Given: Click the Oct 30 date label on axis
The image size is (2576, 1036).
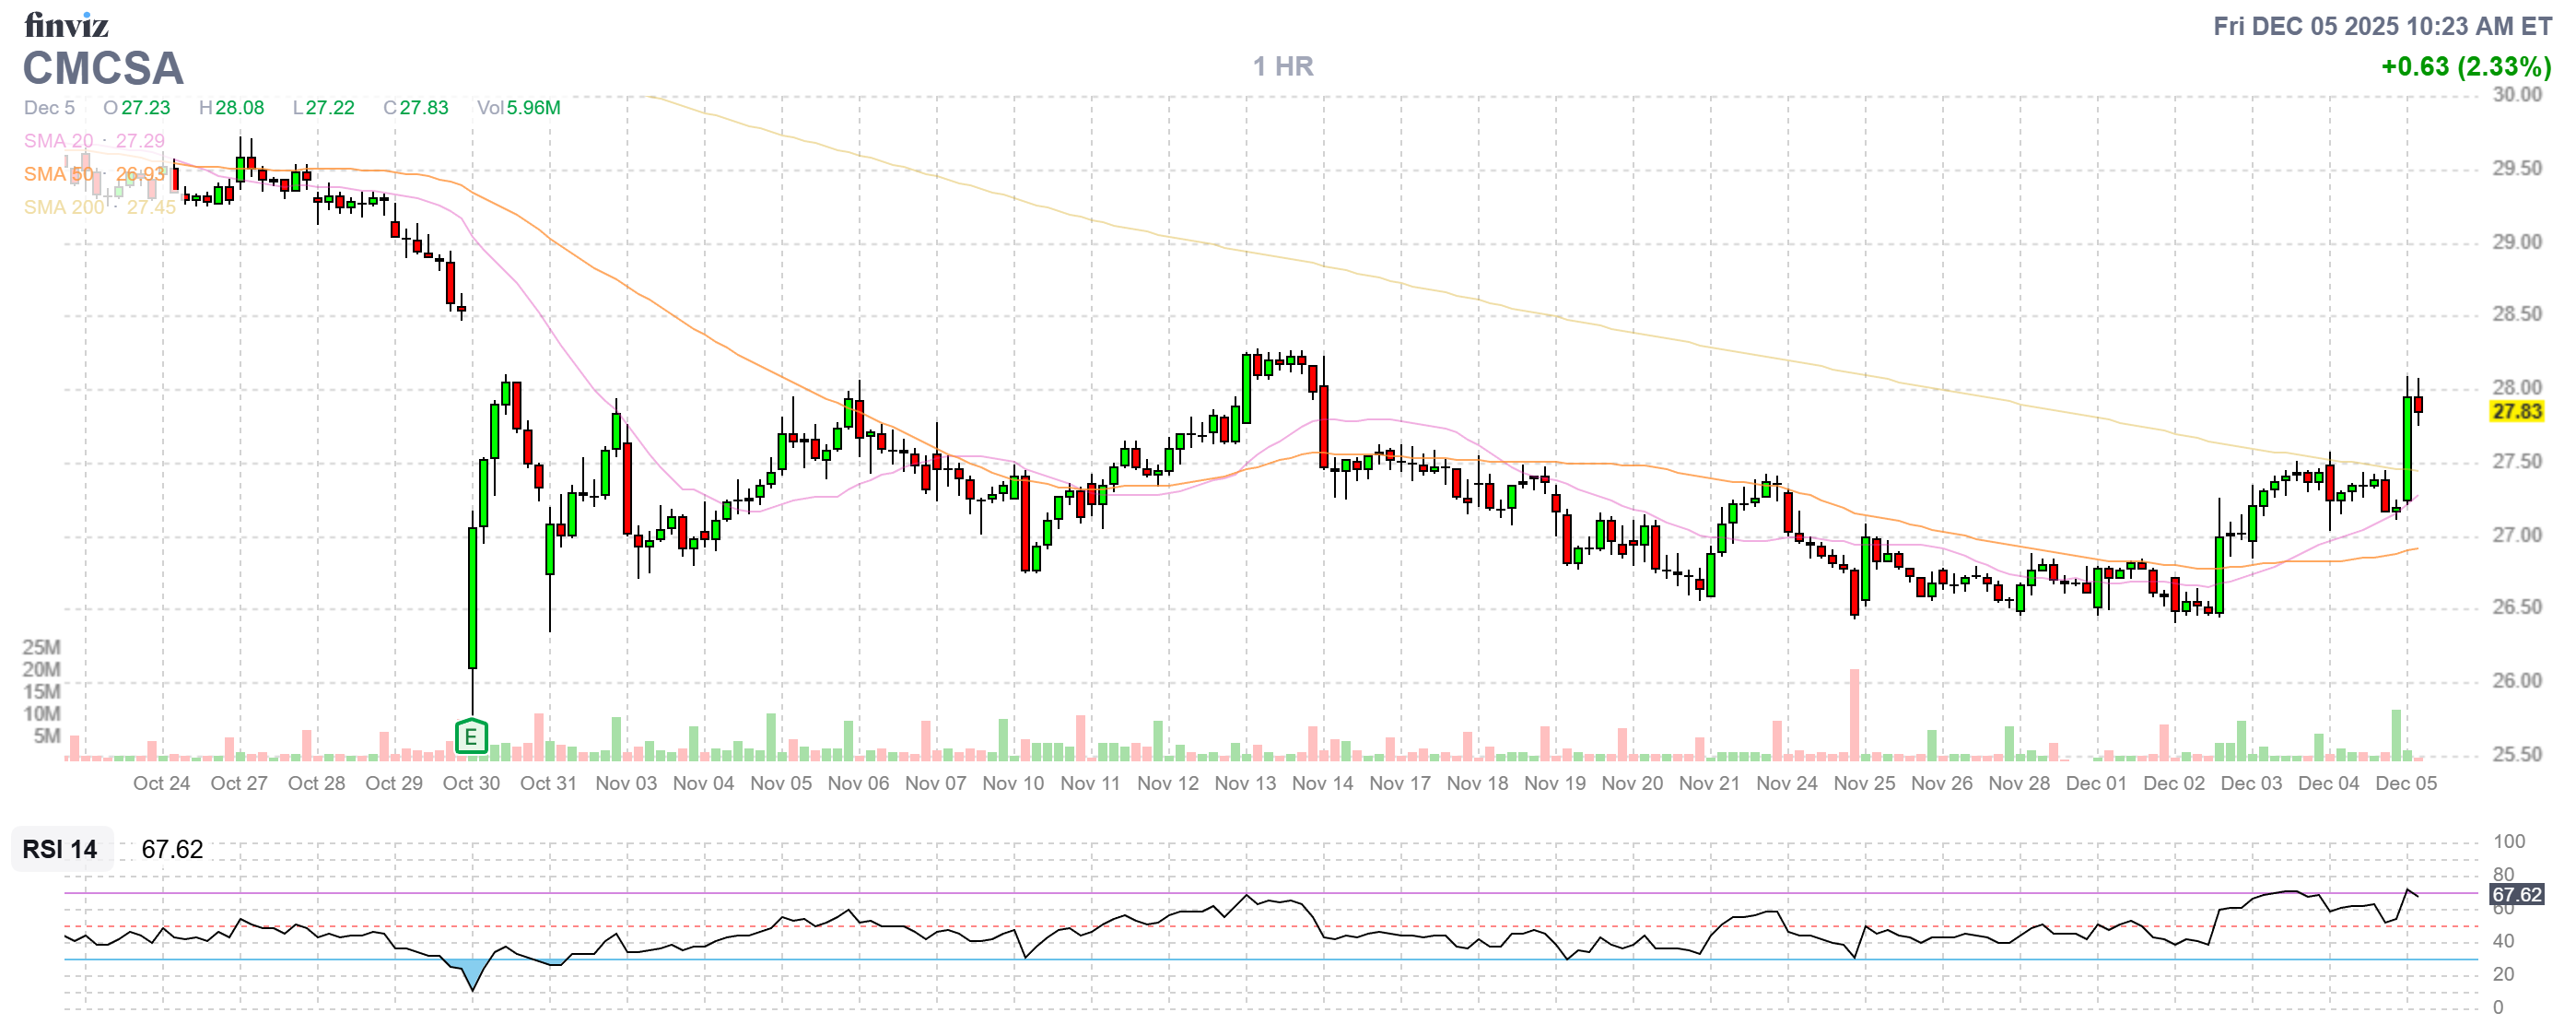Looking at the screenshot, I should click(471, 784).
